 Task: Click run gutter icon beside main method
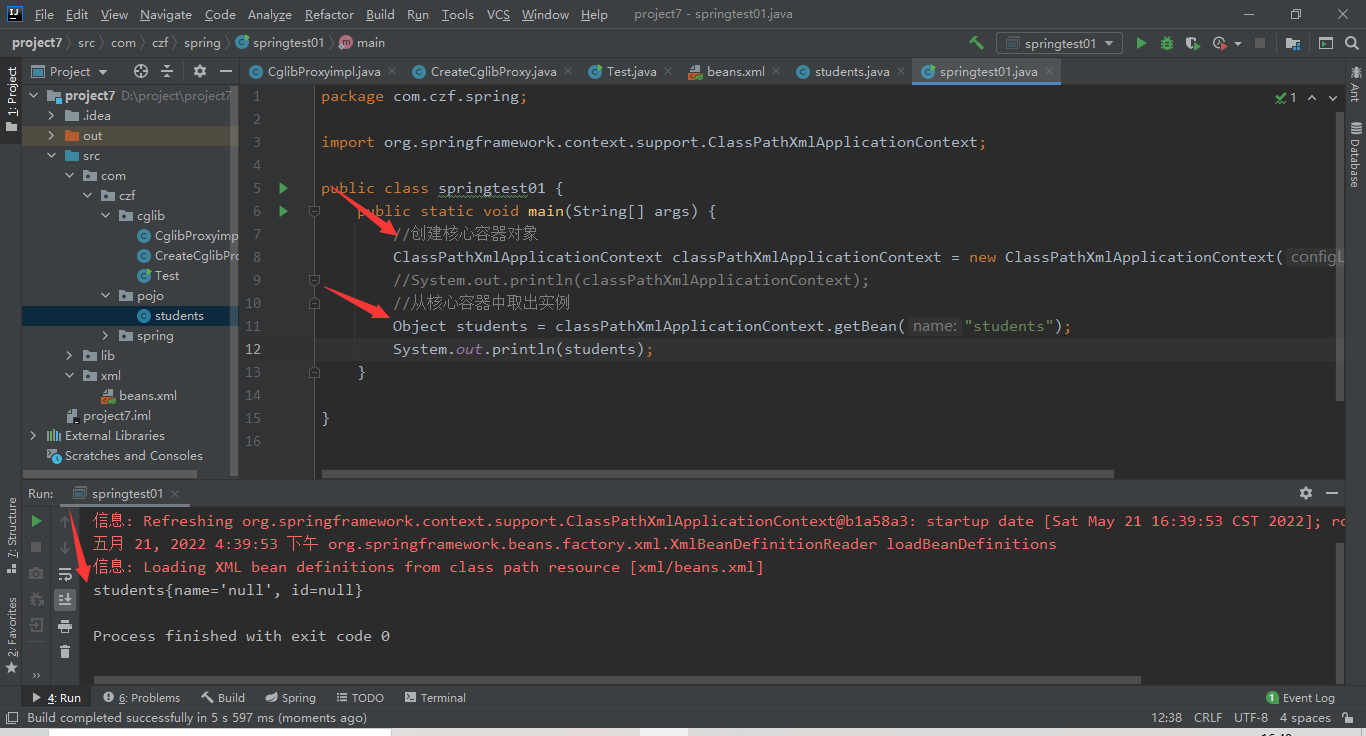283,211
